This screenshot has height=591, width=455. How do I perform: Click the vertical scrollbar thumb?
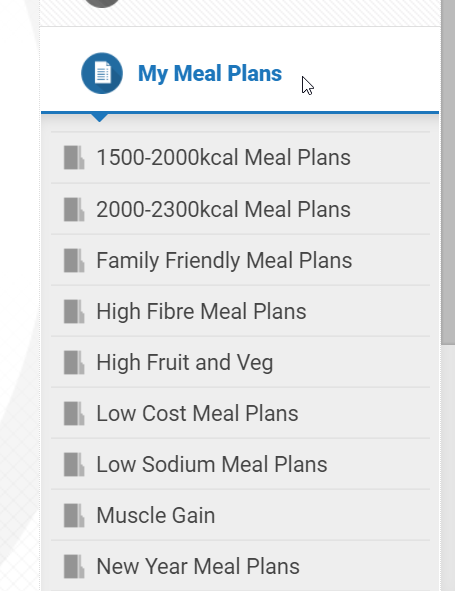pyautogui.click(x=448, y=171)
